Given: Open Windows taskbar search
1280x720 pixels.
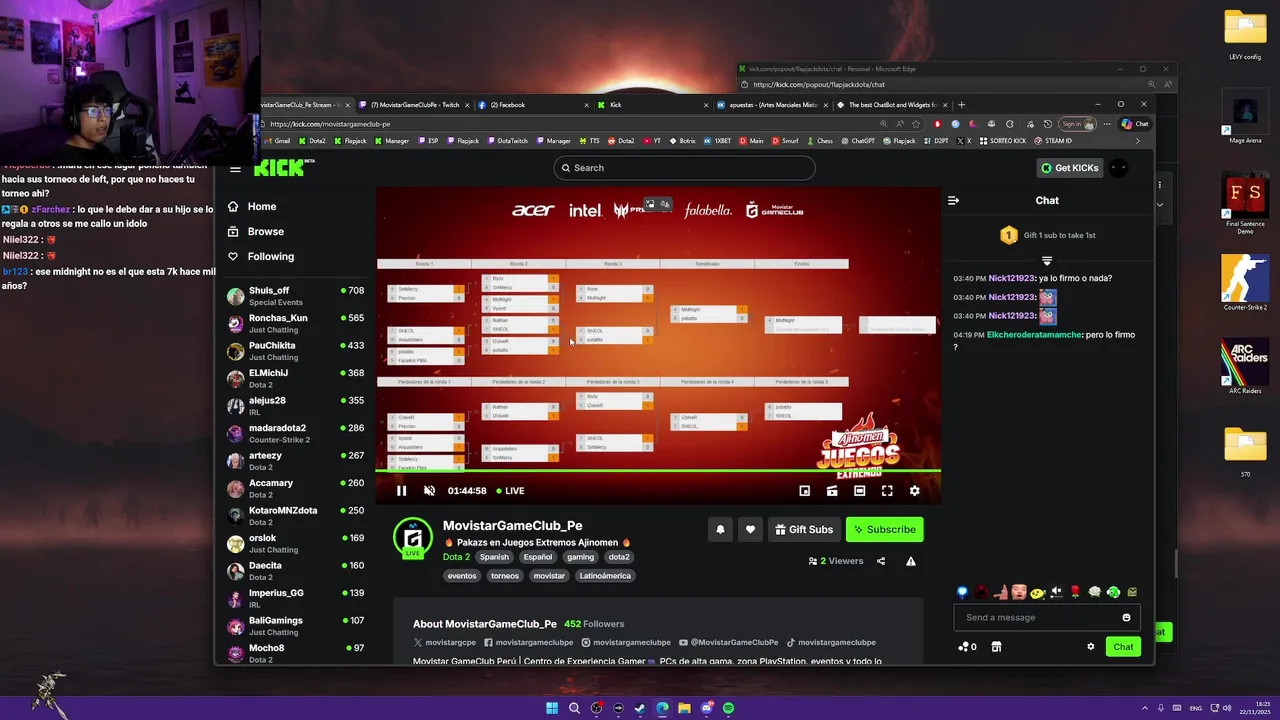Looking at the screenshot, I should click(574, 708).
